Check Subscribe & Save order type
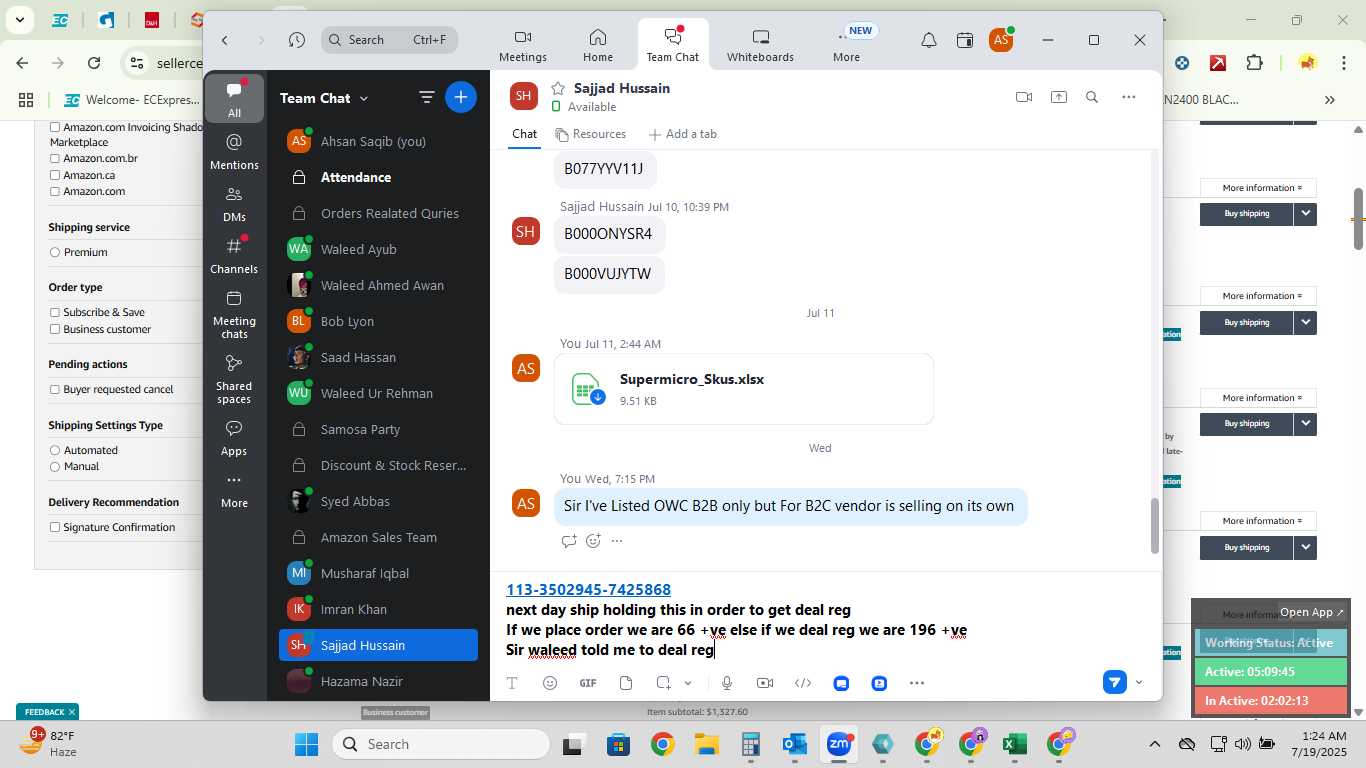This screenshot has width=1366, height=768. click(x=55, y=313)
